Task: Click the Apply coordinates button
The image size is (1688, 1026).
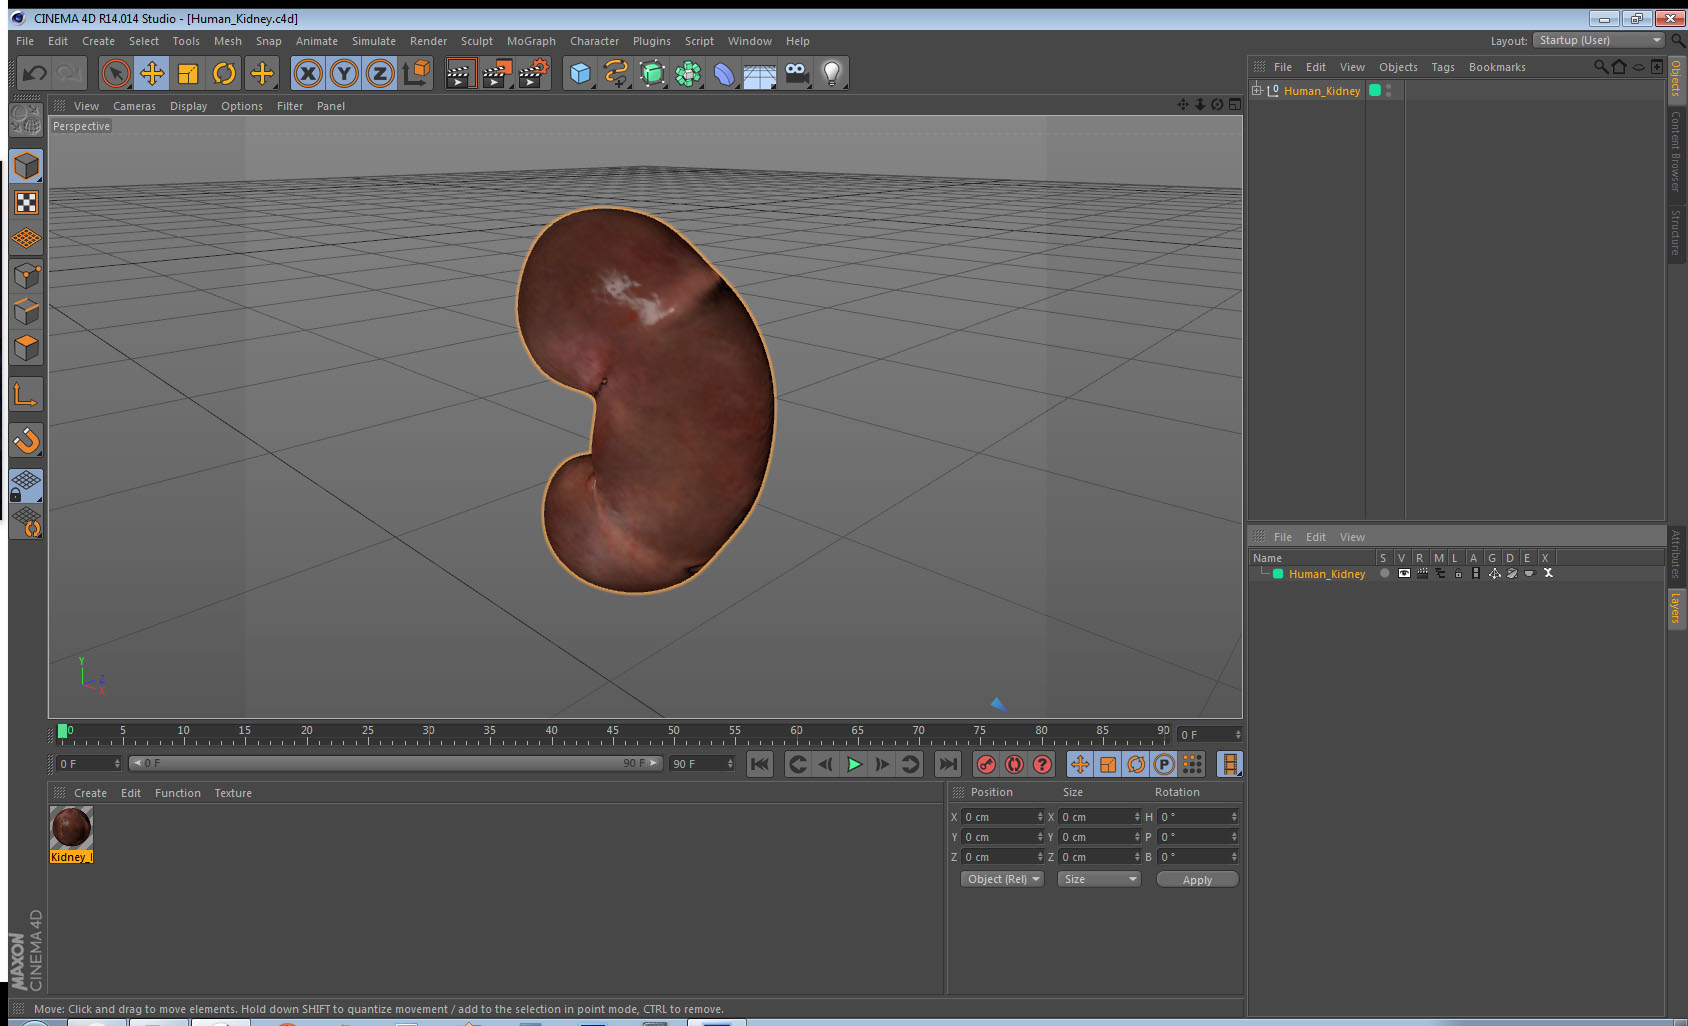Action: [x=1197, y=880]
